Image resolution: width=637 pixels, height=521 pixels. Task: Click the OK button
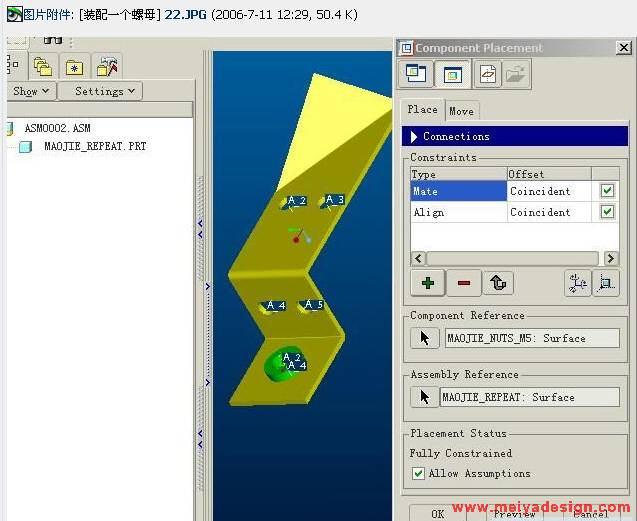[x=438, y=514]
